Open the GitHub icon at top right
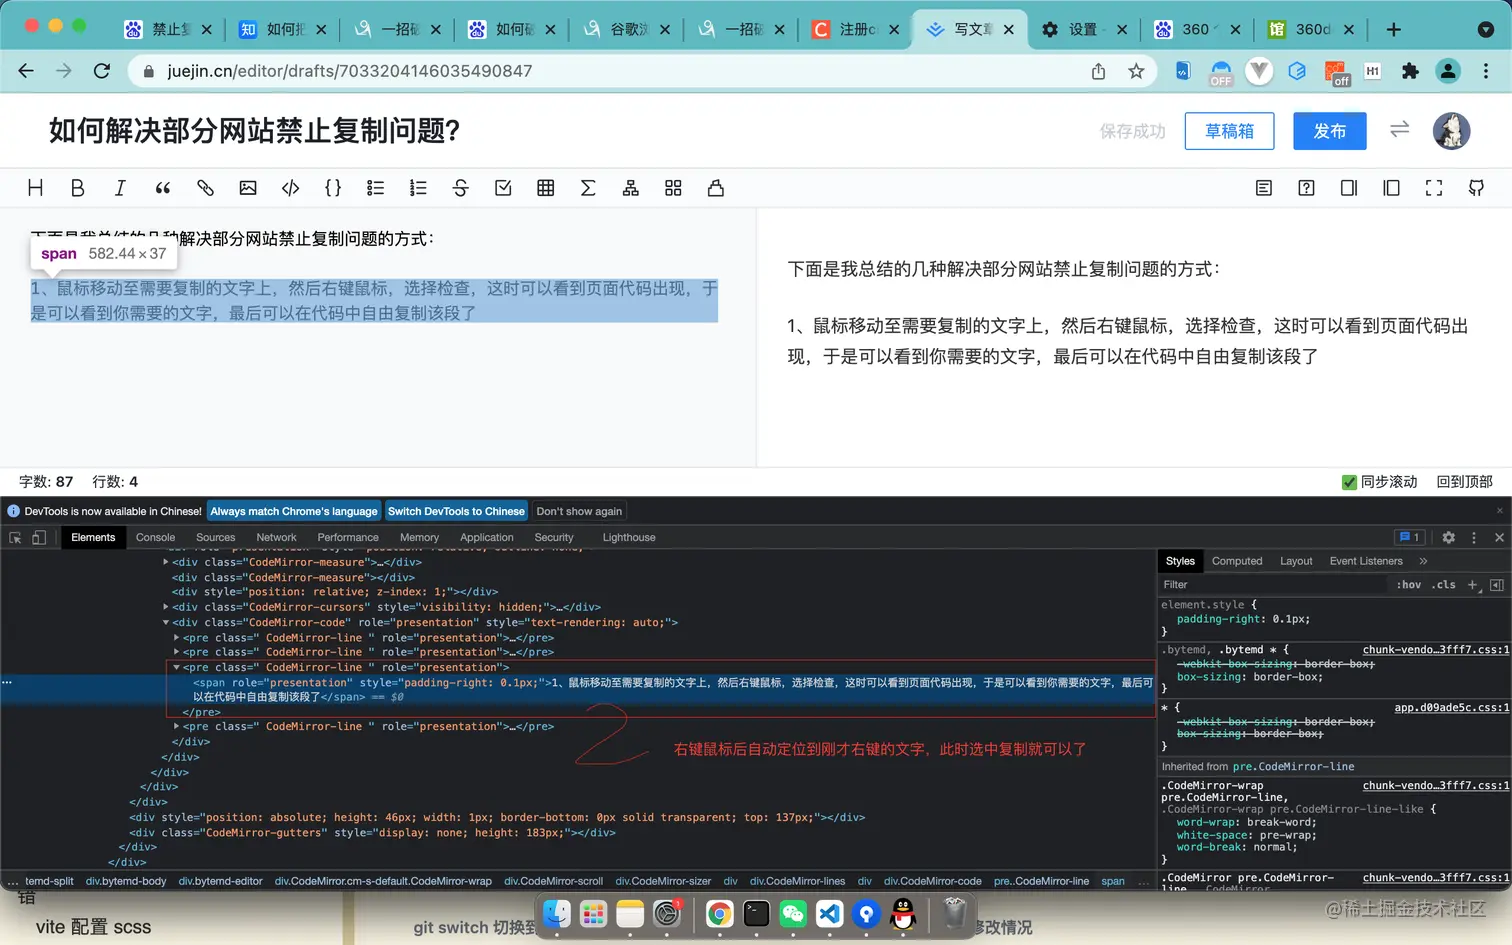 [x=1477, y=188]
